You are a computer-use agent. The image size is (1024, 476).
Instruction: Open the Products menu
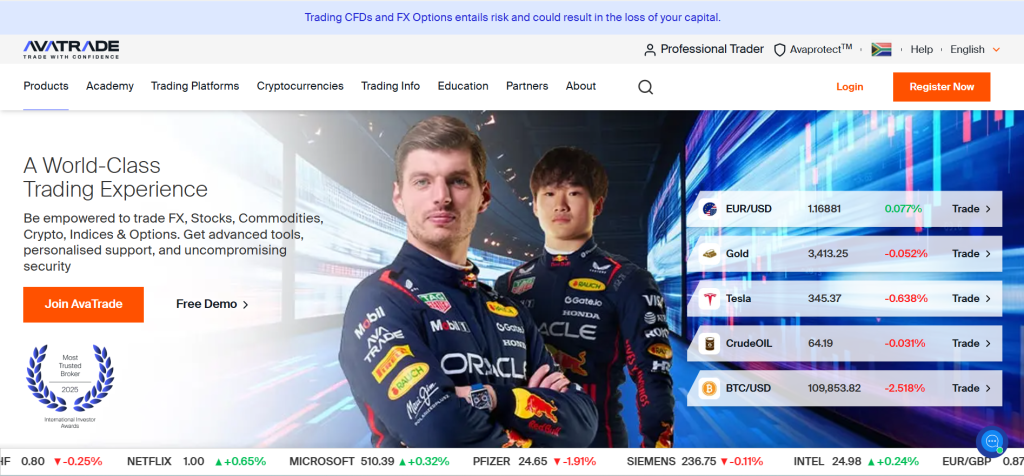[46, 86]
